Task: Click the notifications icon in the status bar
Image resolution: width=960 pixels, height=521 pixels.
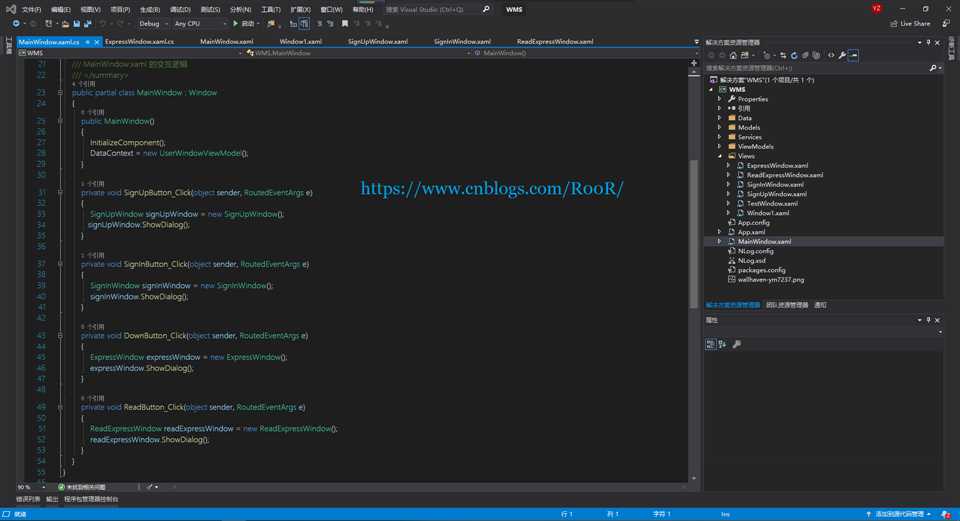Action: coord(947,514)
